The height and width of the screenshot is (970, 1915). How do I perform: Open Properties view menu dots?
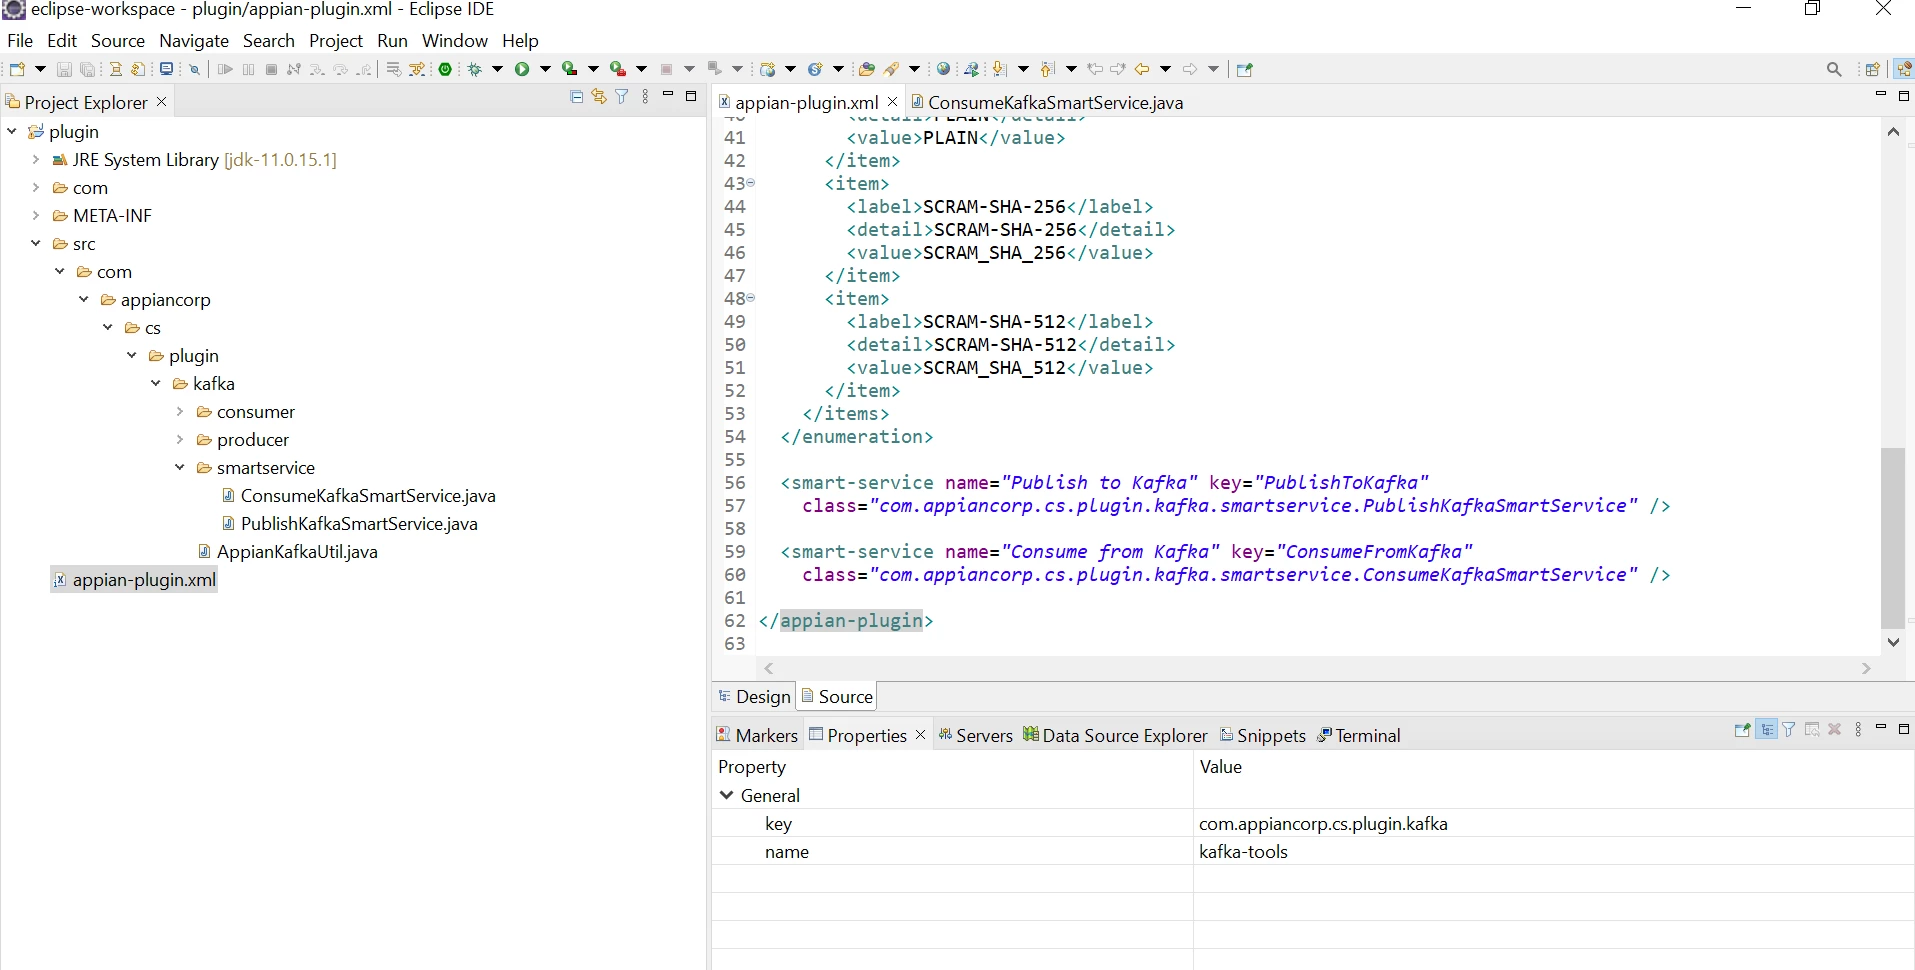click(x=1858, y=730)
